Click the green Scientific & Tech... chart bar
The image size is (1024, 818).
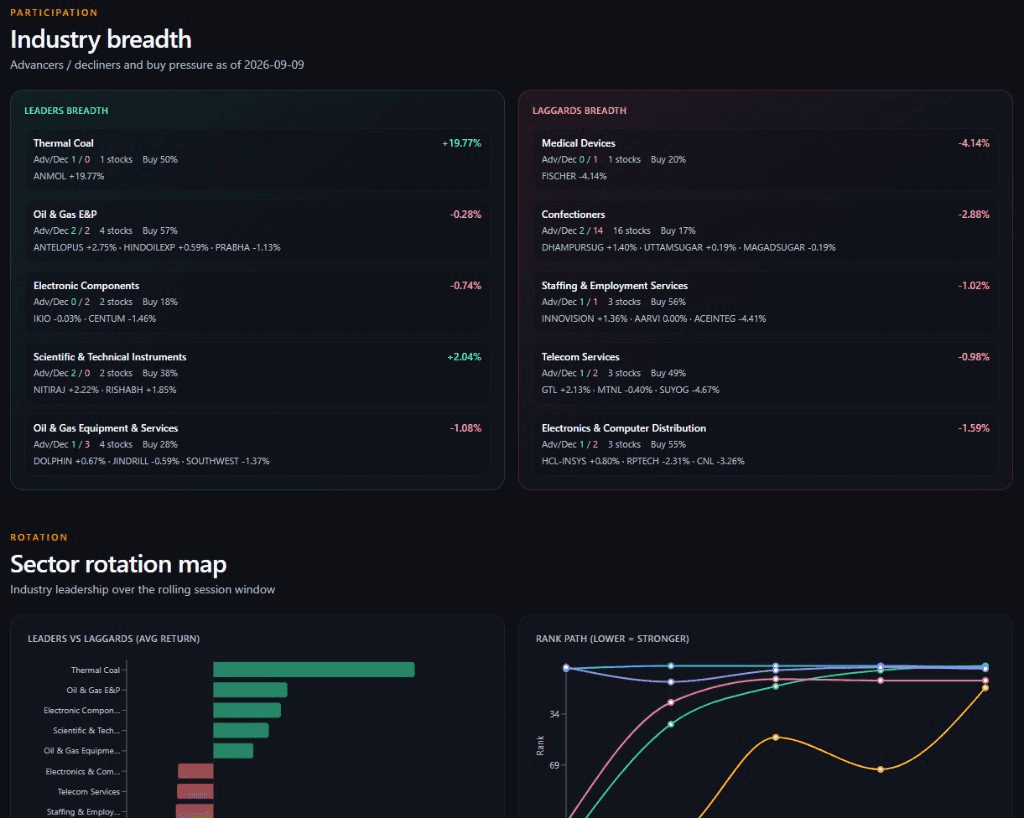(241, 730)
